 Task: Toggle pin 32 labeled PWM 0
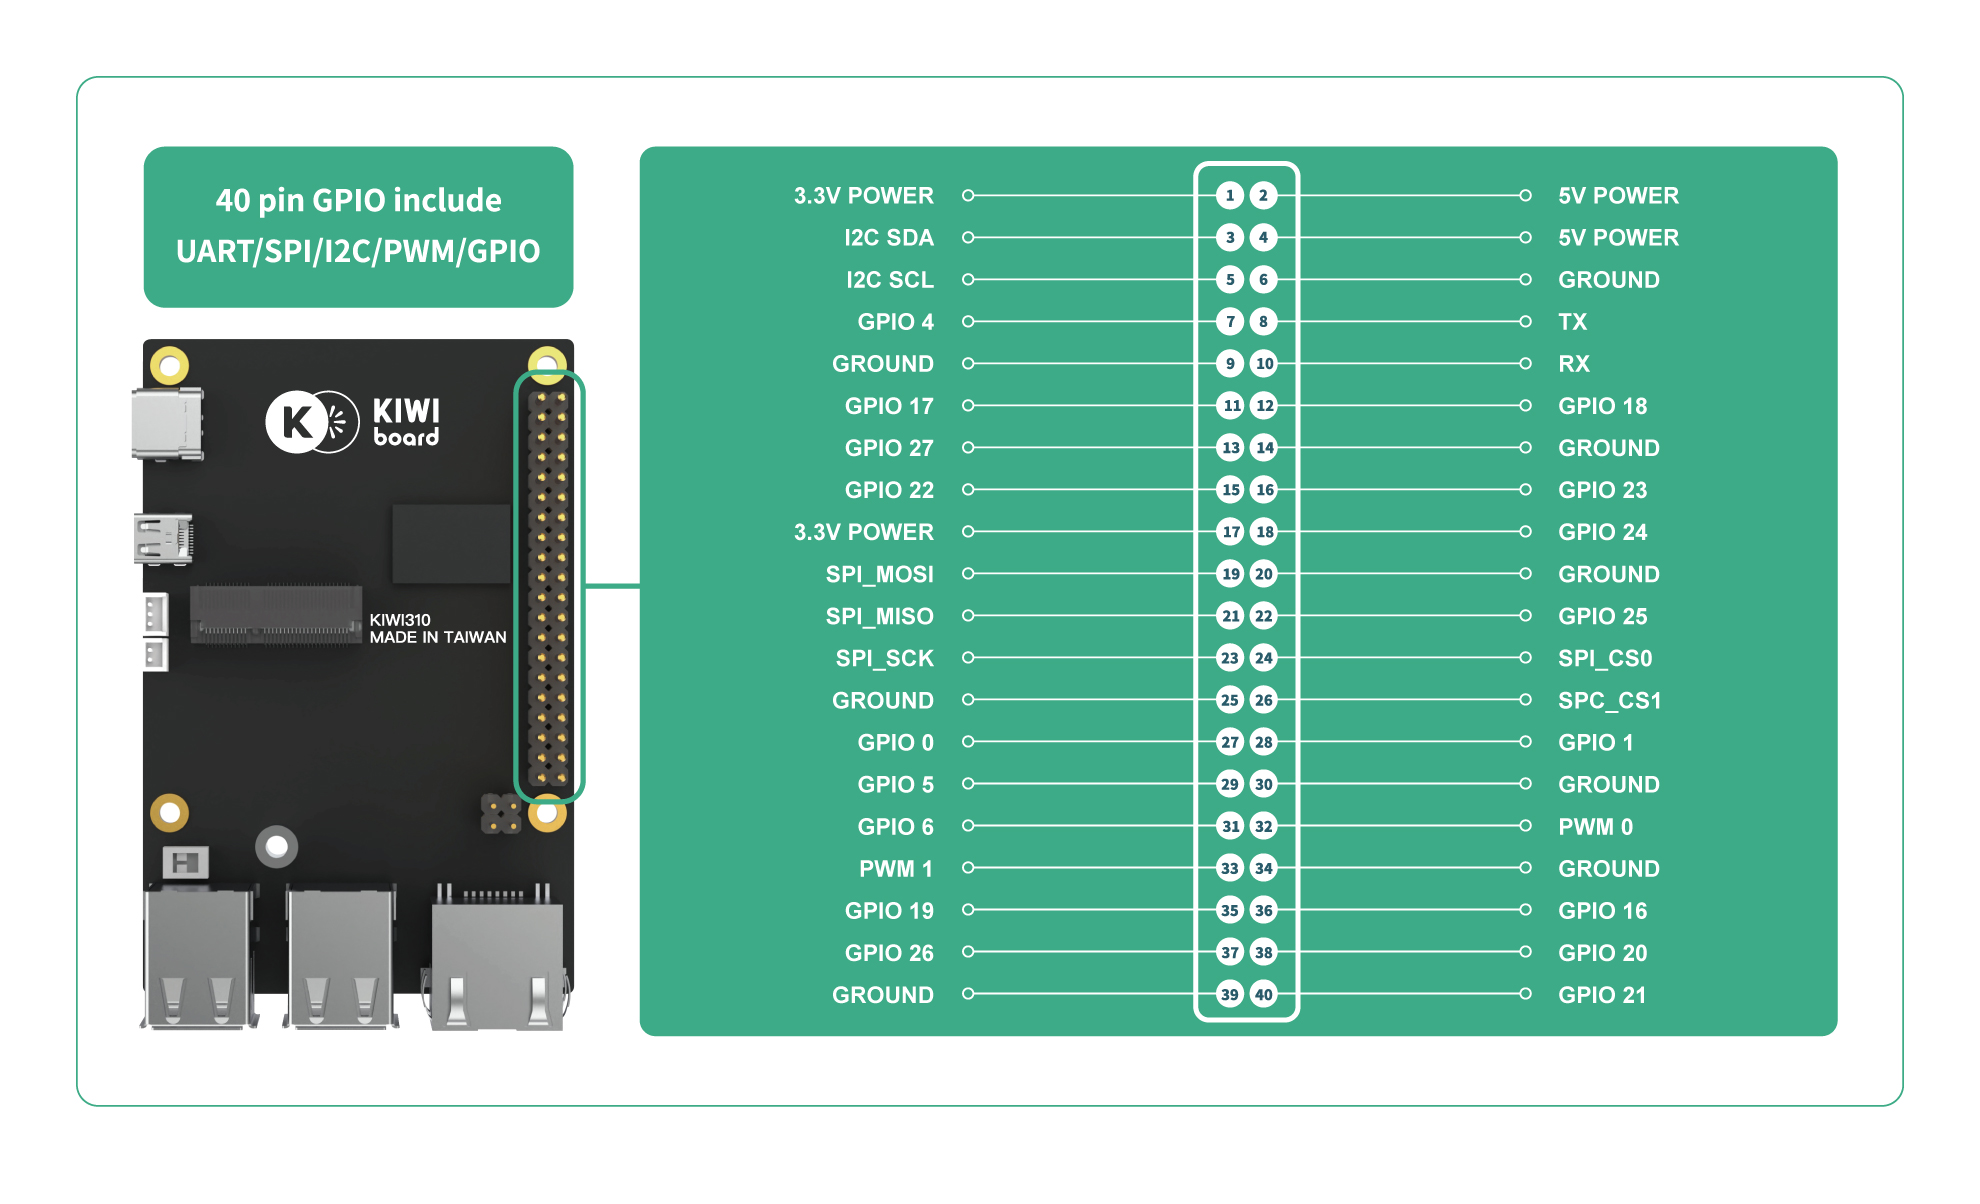(1264, 826)
